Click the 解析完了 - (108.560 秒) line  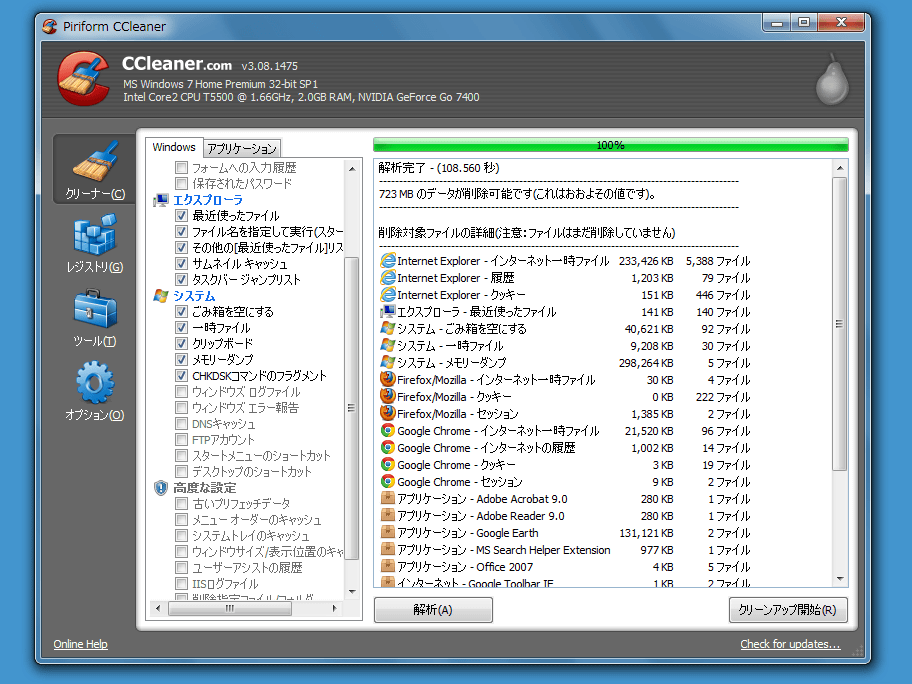pyautogui.click(x=439, y=168)
